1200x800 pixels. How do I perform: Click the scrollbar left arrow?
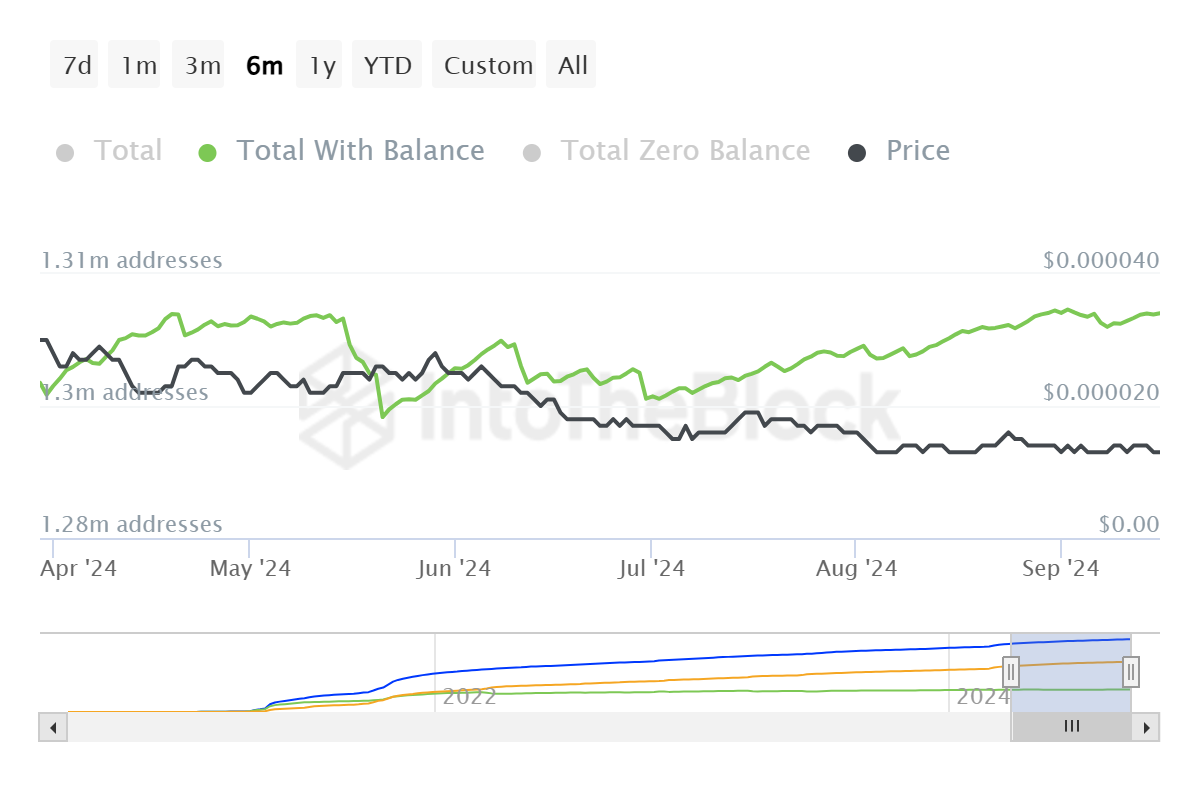point(52,727)
